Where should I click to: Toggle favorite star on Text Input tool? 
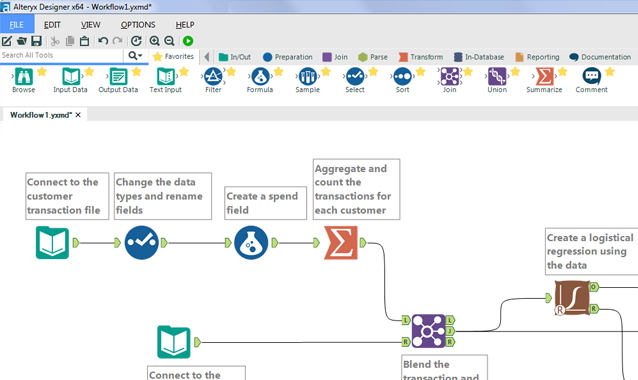184,72
